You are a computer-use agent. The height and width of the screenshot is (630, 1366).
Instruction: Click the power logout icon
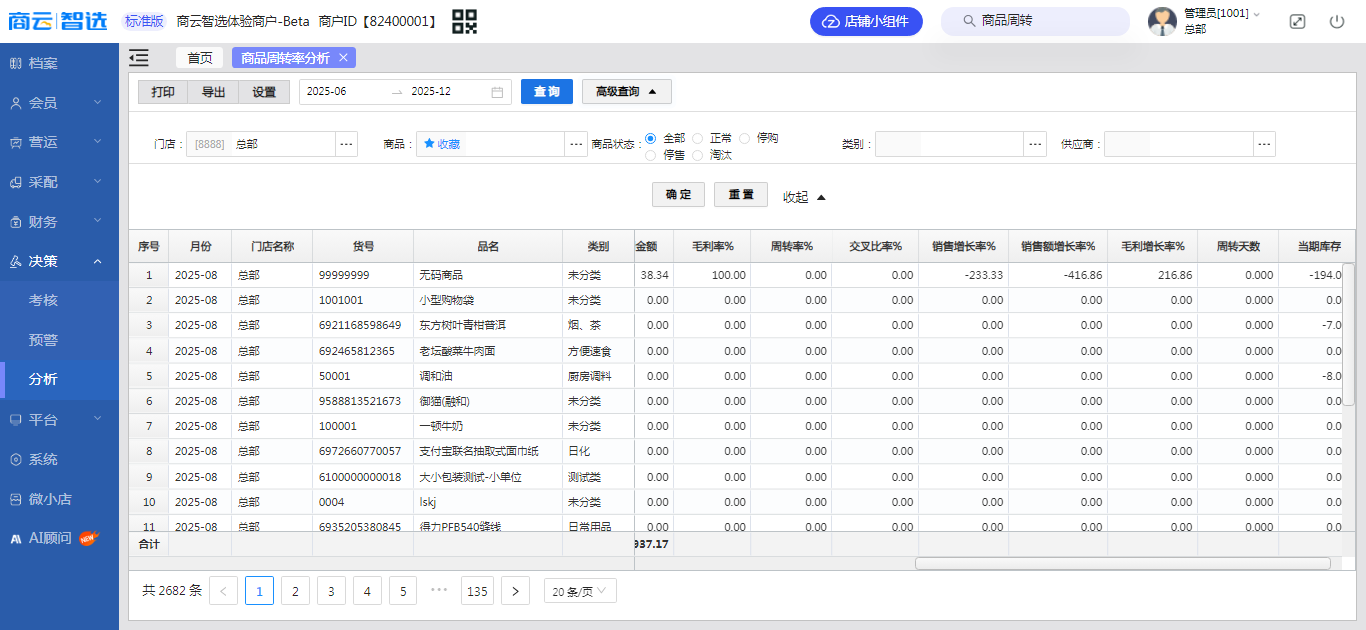pos(1337,21)
